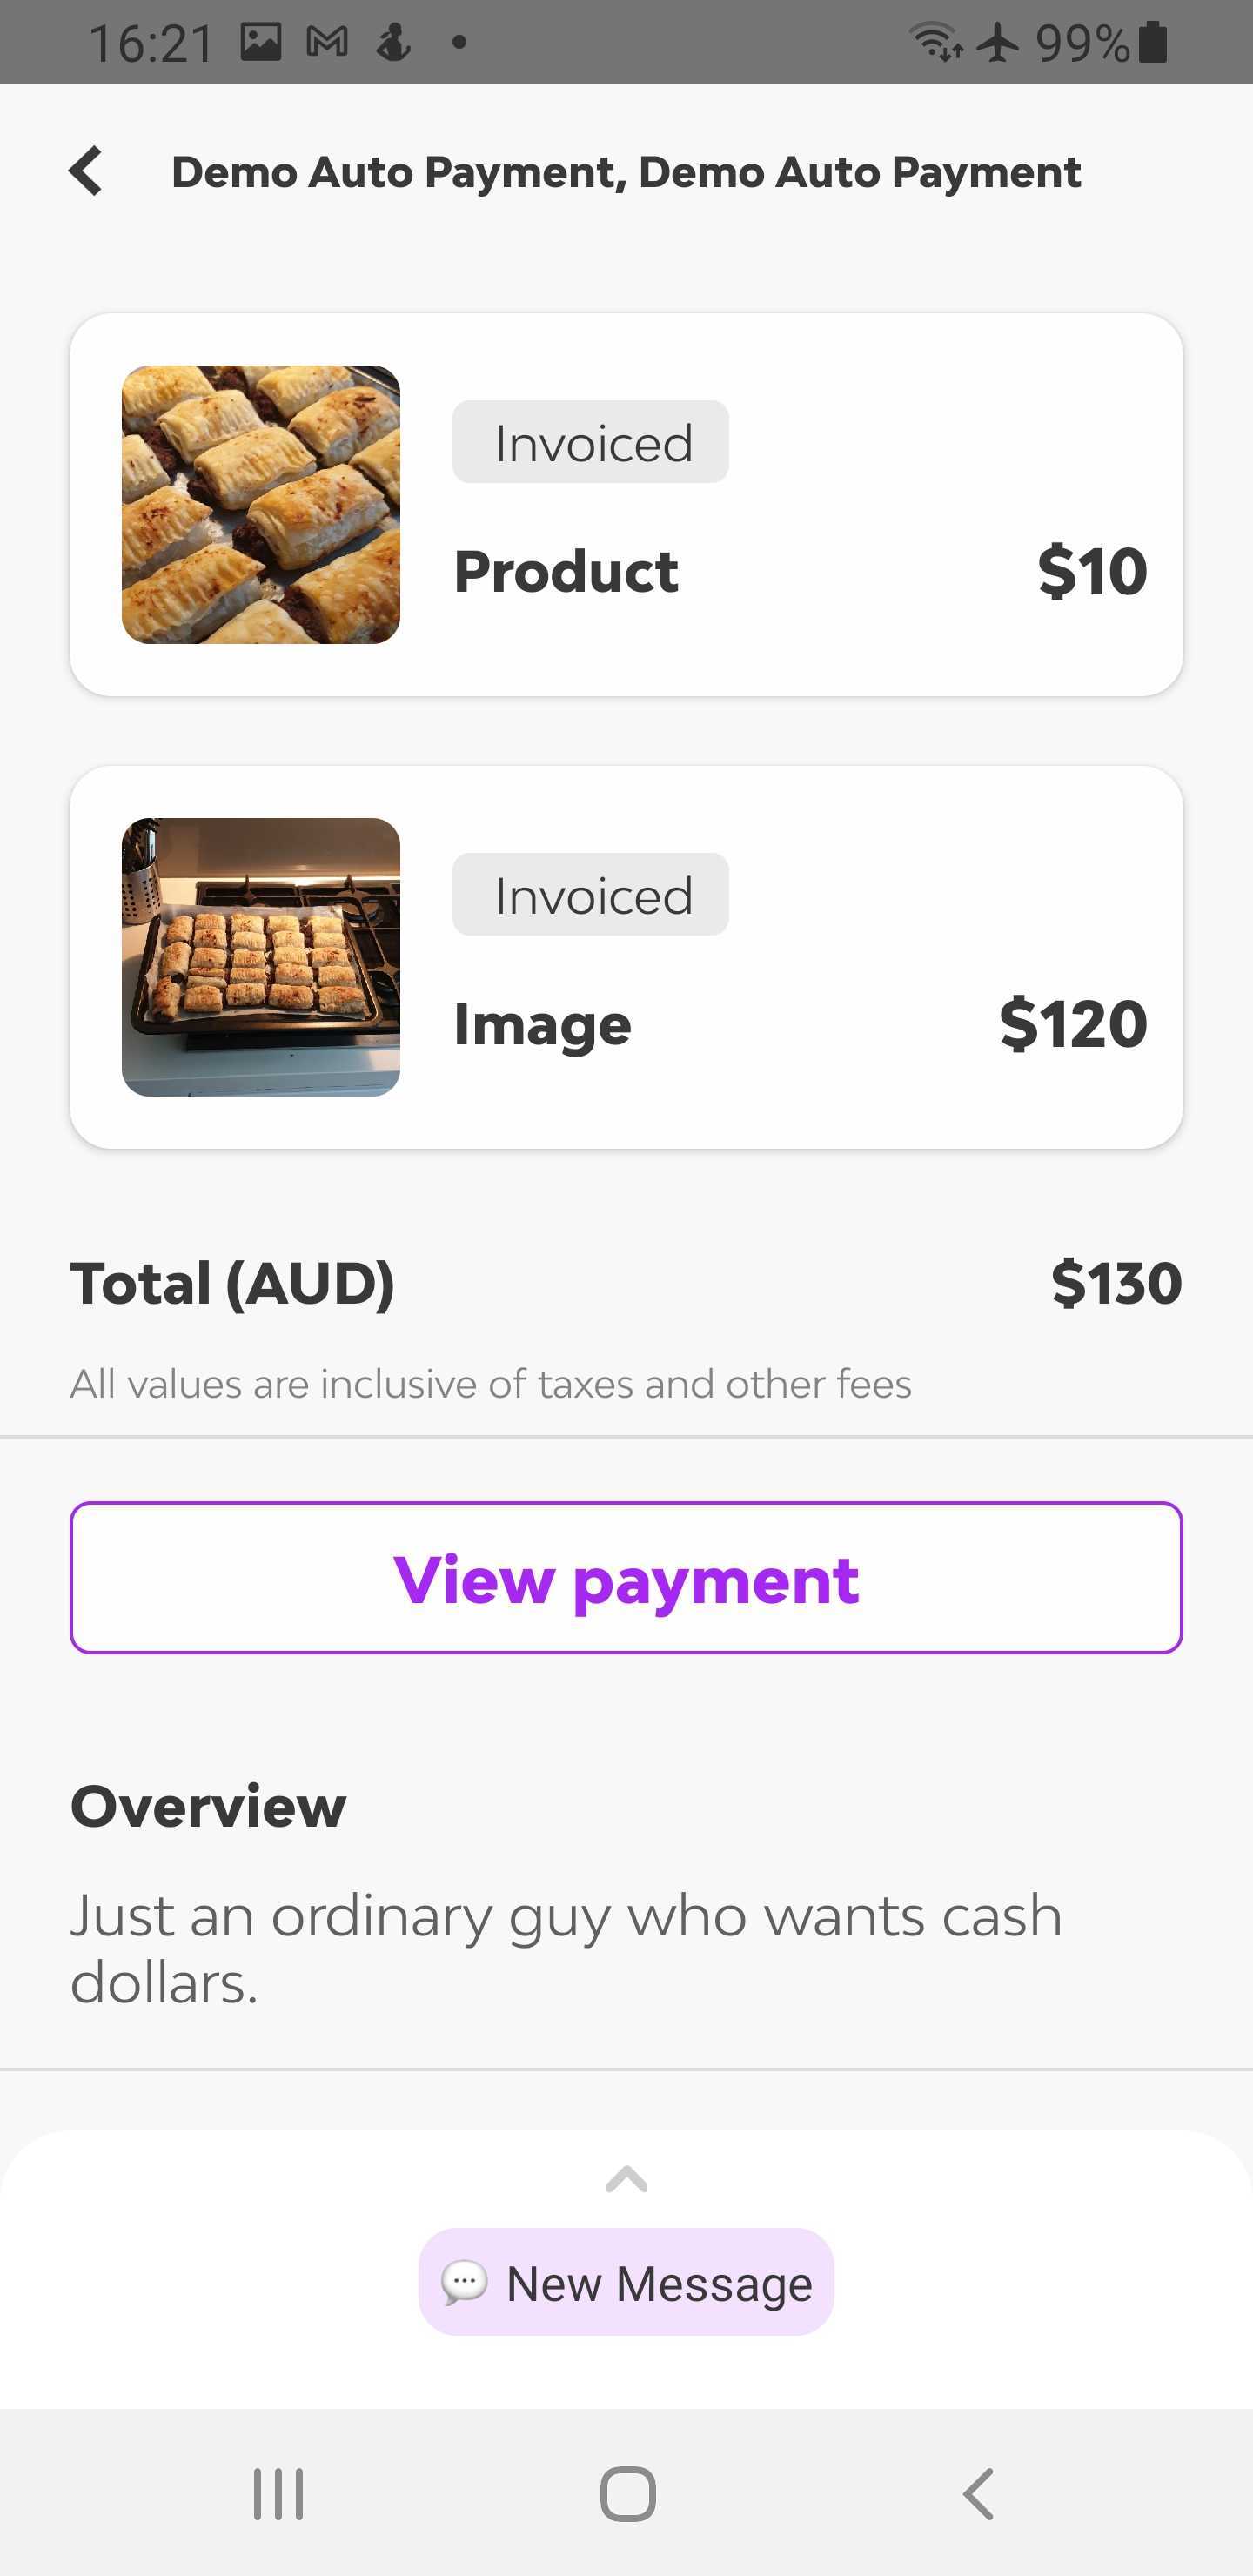Tap the Demo Auto Payment title

tap(626, 172)
